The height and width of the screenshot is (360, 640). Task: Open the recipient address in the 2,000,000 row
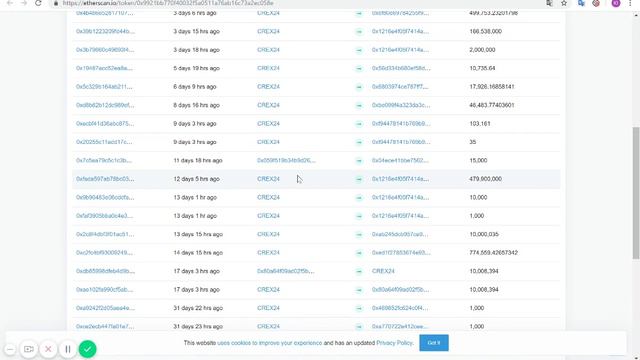point(400,50)
